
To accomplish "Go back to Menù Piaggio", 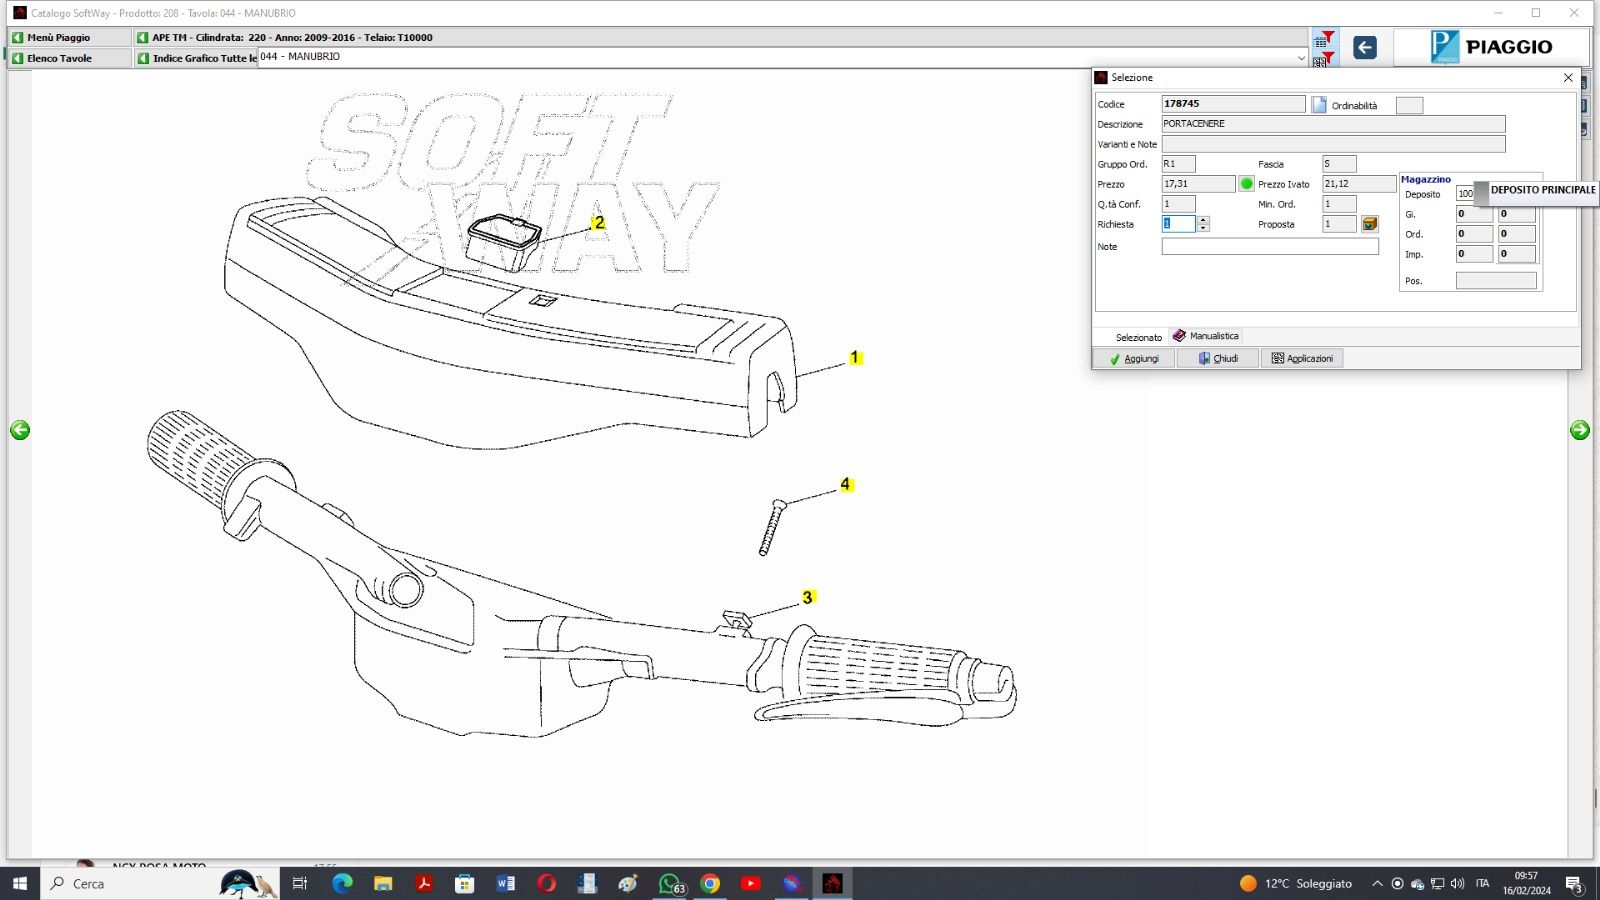I will pyautogui.click(x=58, y=37).
